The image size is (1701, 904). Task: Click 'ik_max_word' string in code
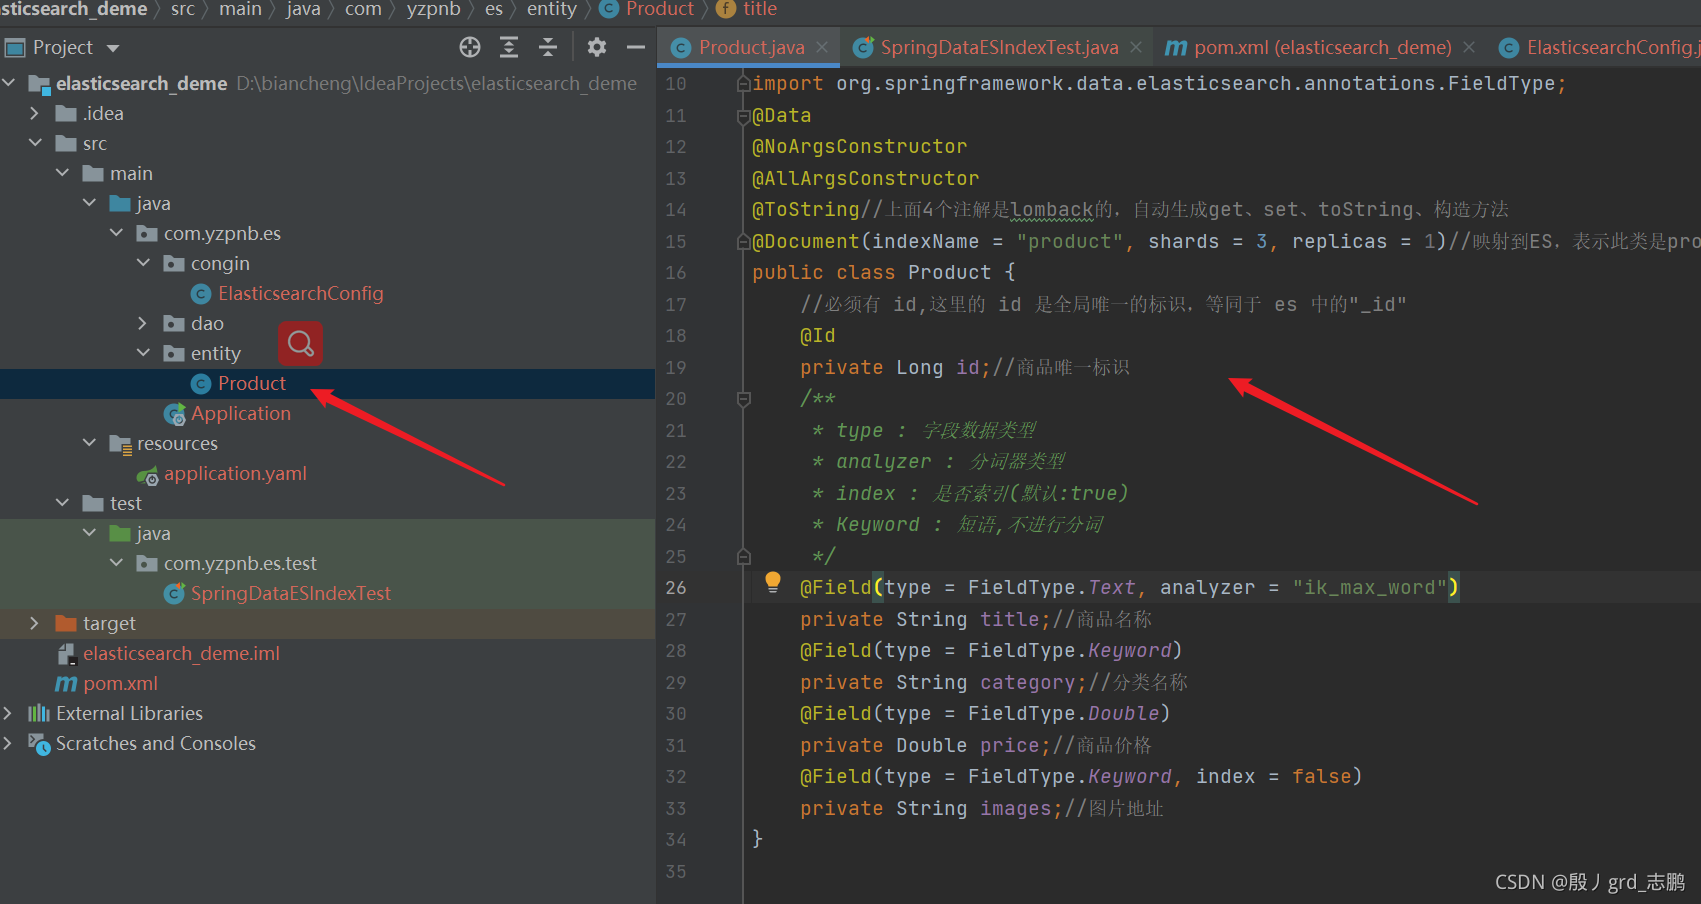click(x=1369, y=588)
